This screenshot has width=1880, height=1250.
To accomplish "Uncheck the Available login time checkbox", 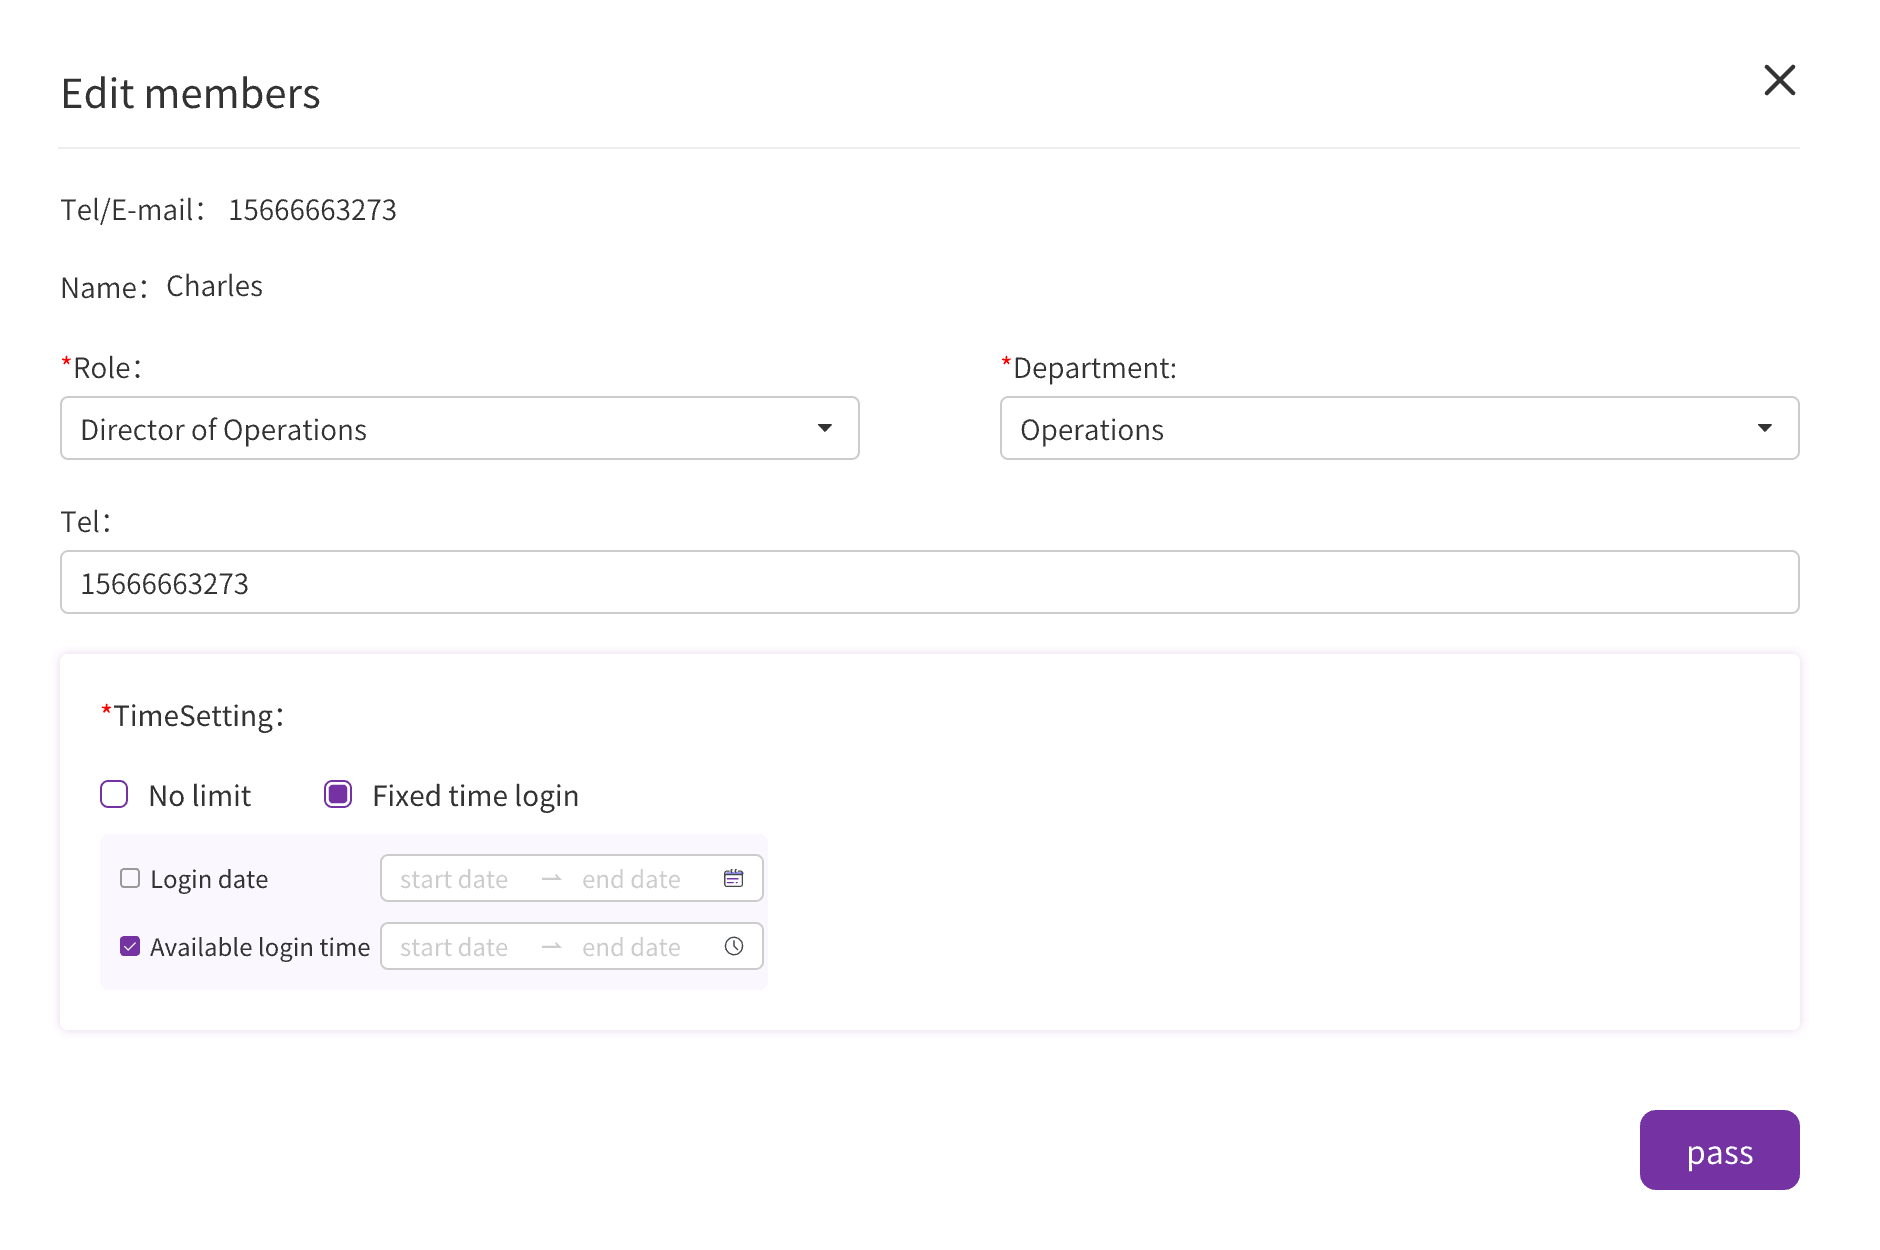I will tap(130, 946).
